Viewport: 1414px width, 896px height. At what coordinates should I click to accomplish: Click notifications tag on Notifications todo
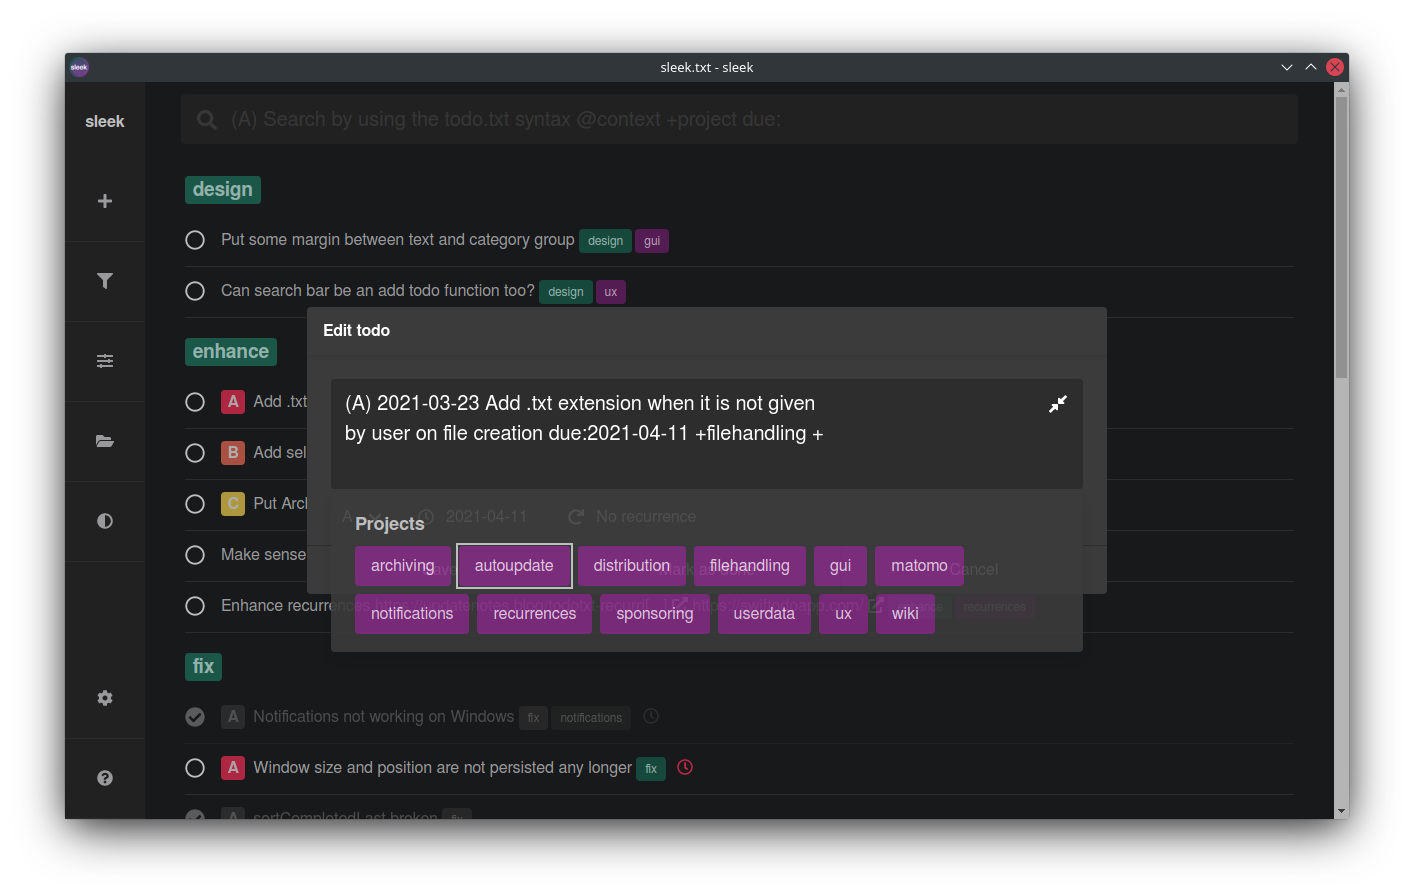point(591,717)
